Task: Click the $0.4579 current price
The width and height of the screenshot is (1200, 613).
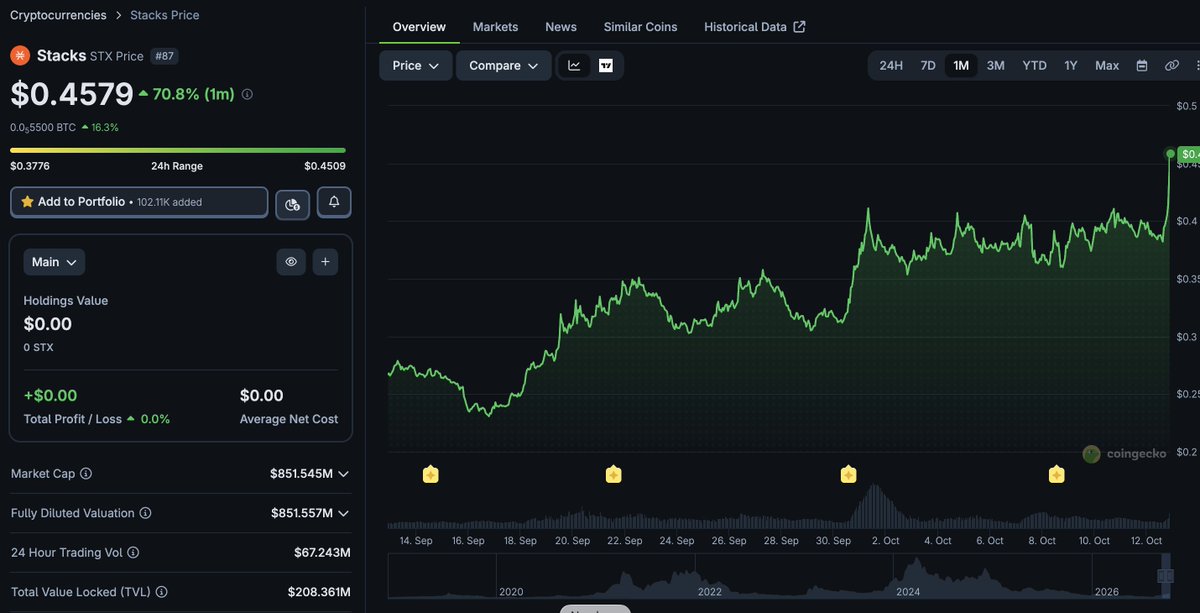Action: (x=72, y=94)
